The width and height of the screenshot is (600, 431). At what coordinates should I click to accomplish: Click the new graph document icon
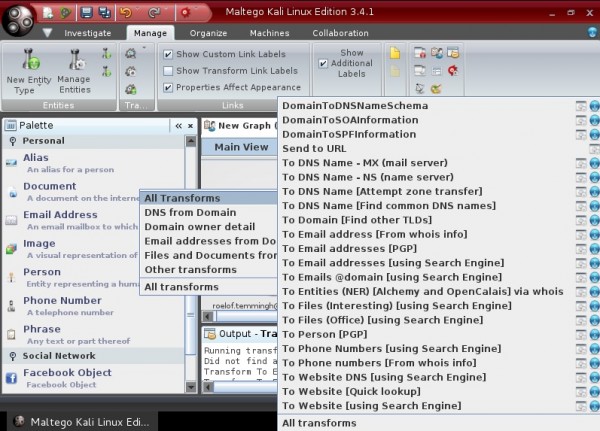coord(48,13)
